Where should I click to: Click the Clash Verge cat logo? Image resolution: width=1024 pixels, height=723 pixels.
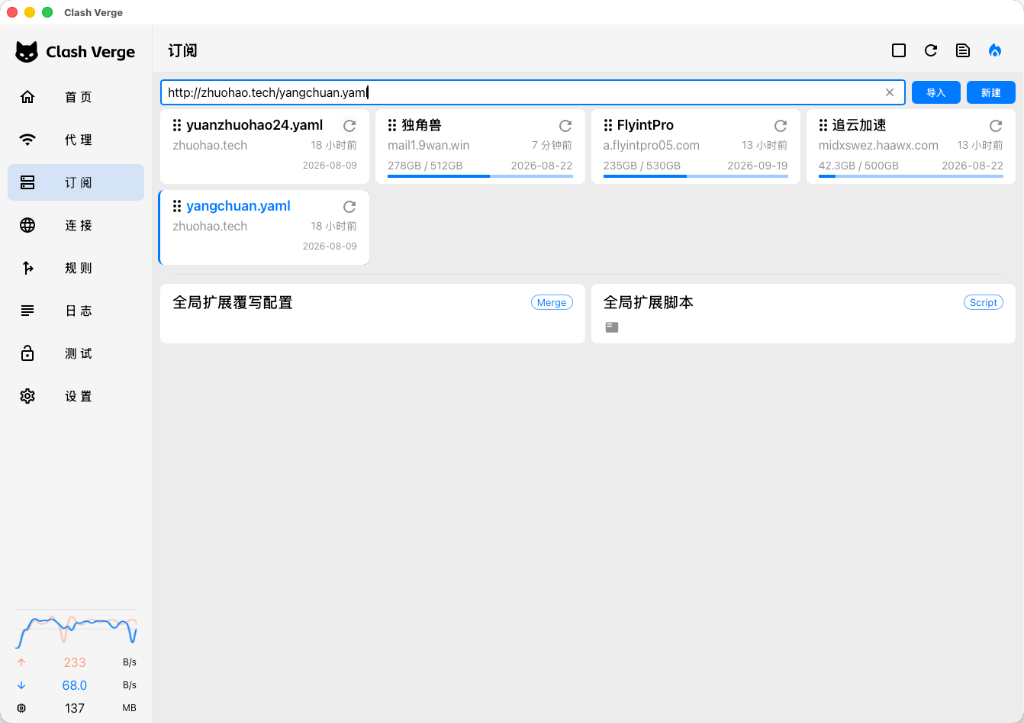(x=27, y=52)
